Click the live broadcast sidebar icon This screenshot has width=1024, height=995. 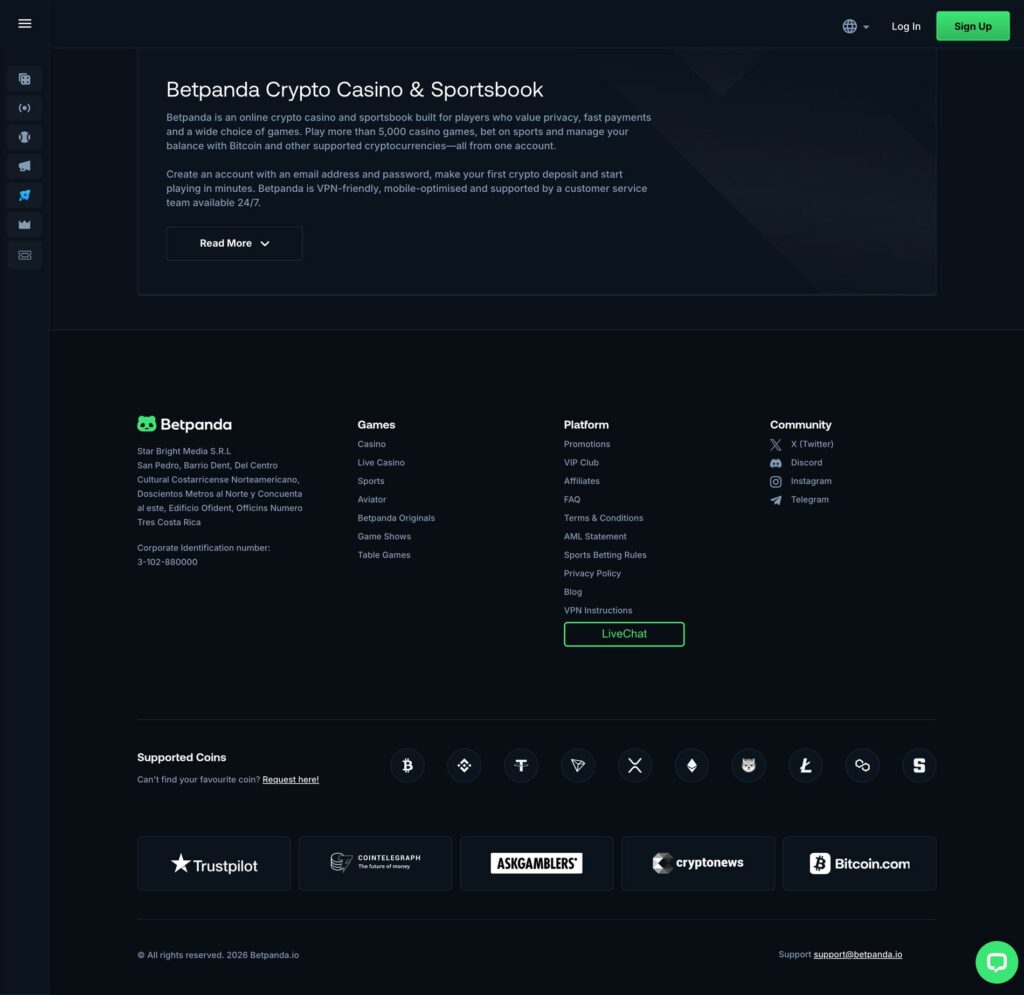pyautogui.click(x=25, y=108)
